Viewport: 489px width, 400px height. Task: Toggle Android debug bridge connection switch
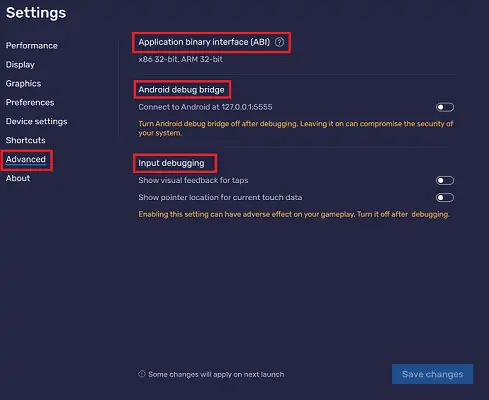tap(445, 107)
